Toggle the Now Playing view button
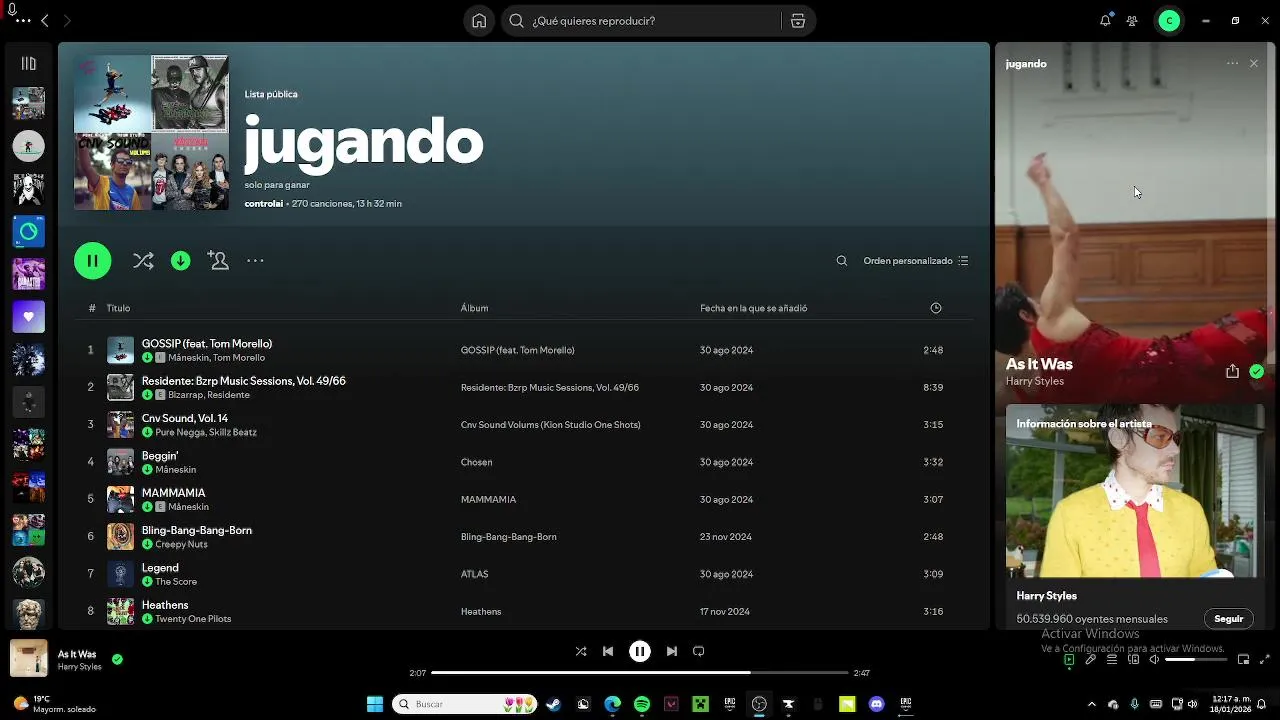Screen dimensions: 1280x720 [1069, 660]
